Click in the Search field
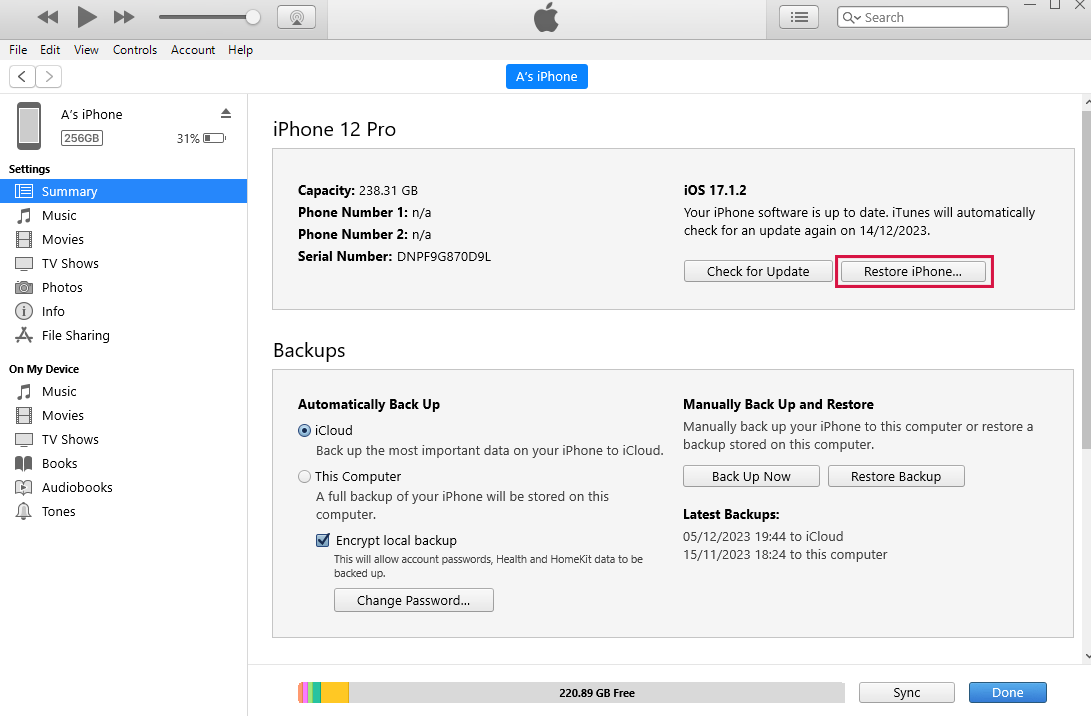Viewport: 1091px width, 716px height. (923, 17)
